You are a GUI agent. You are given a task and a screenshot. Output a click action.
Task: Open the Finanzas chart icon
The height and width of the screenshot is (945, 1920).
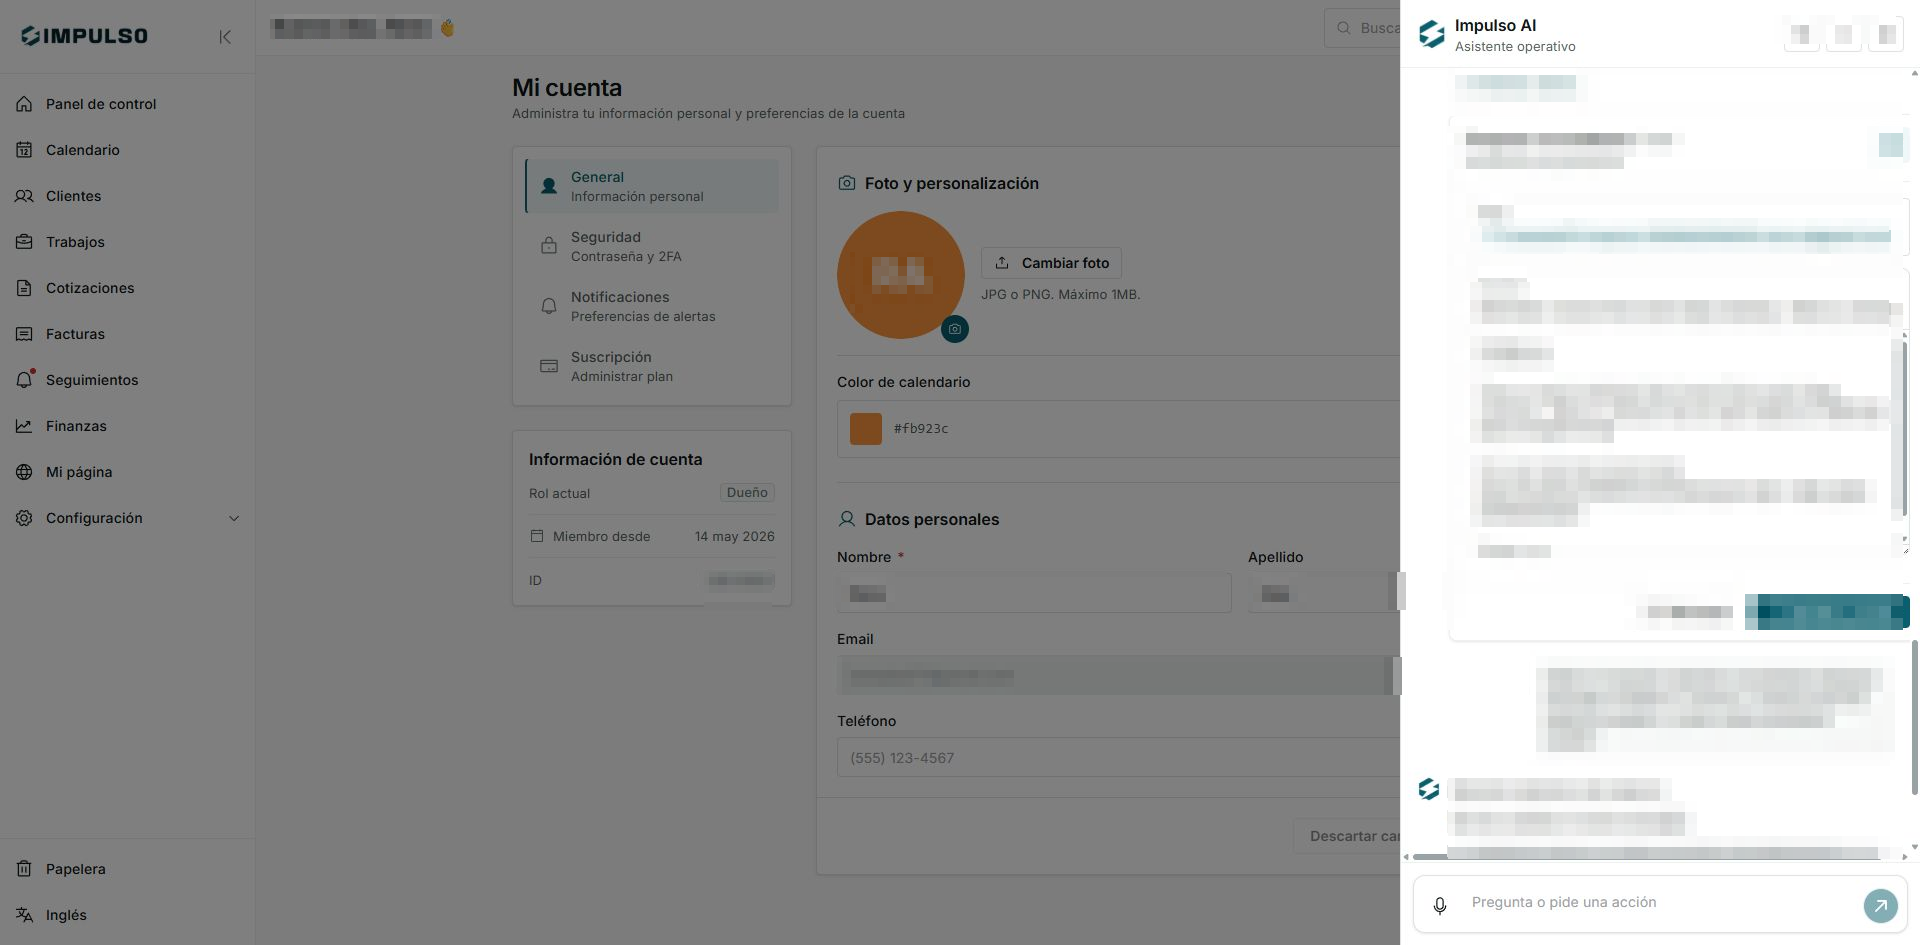coord(24,426)
